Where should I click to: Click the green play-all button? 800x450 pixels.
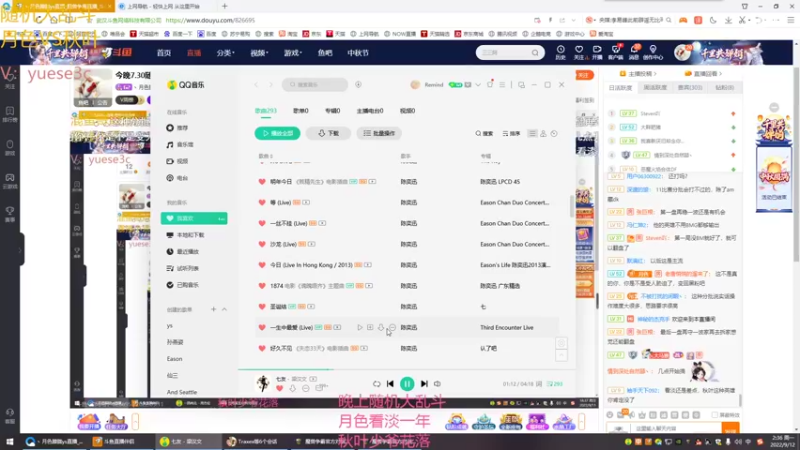277,133
